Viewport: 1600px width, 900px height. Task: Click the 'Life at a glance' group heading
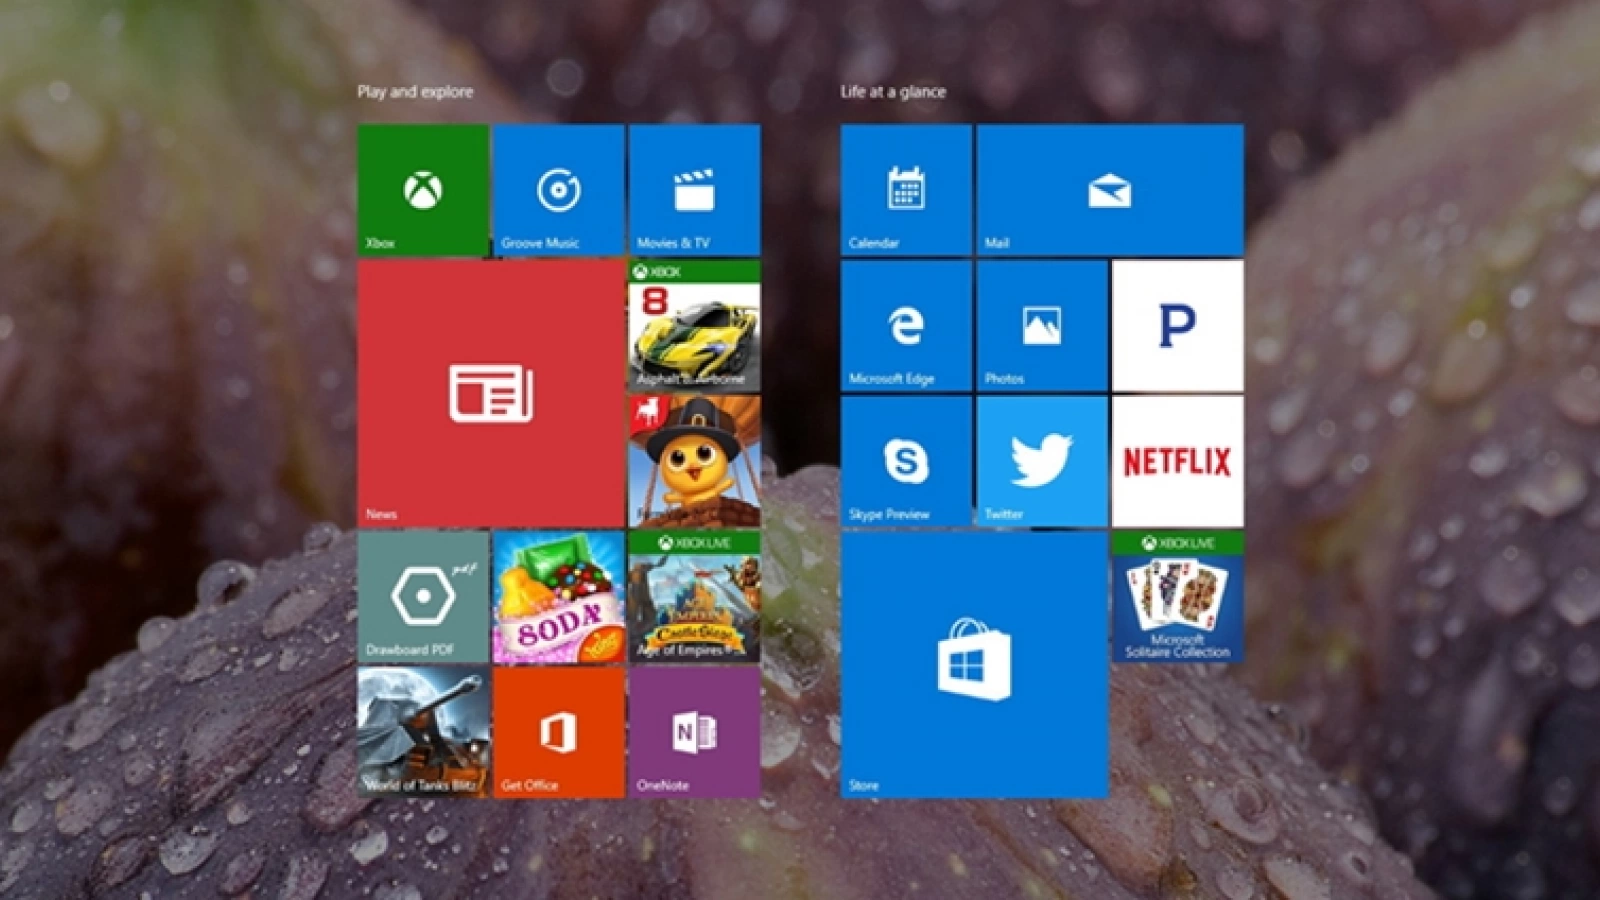[x=893, y=92]
